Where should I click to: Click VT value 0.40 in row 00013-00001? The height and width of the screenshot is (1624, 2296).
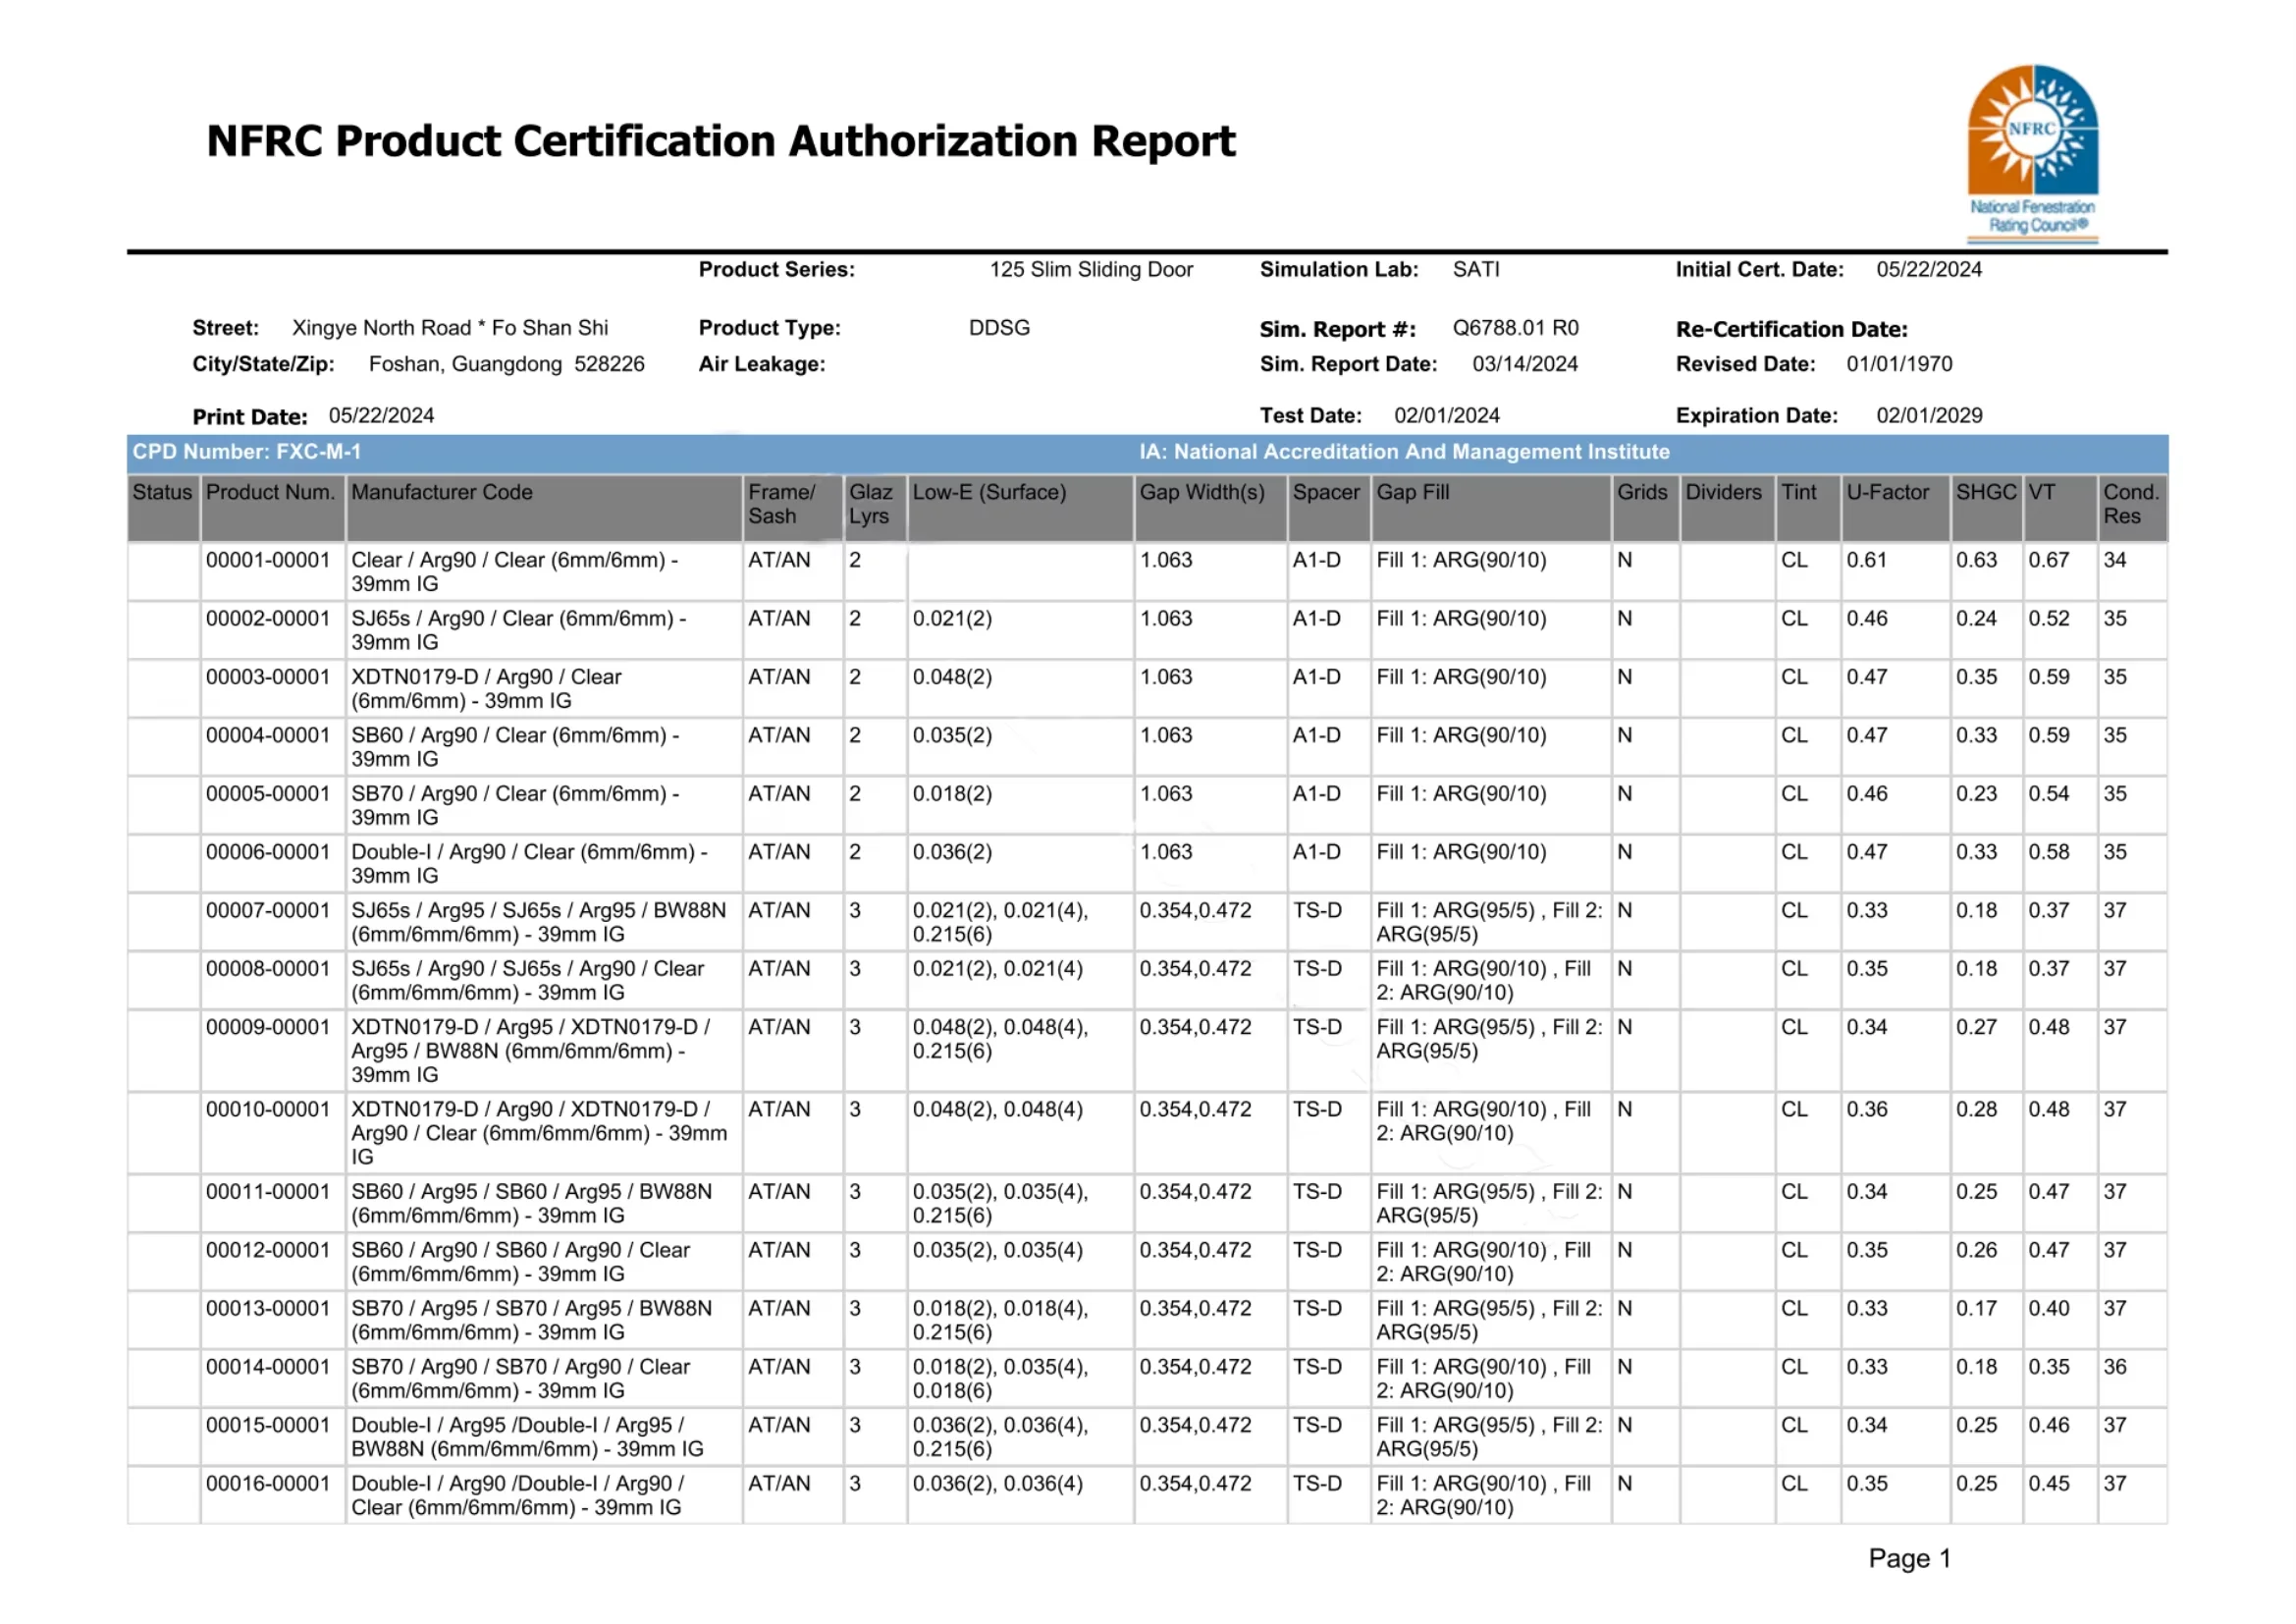pos(2048,1308)
